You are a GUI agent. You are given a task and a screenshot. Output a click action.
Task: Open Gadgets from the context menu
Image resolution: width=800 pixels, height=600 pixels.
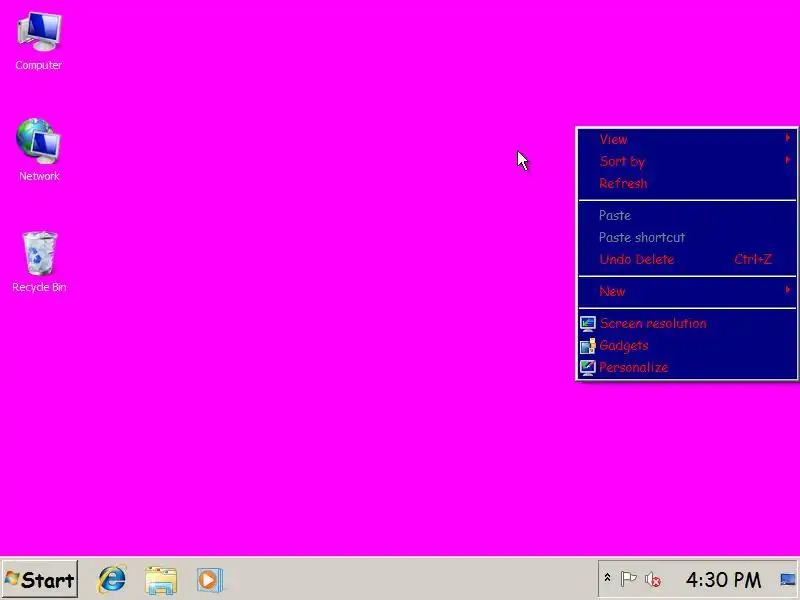point(687,345)
